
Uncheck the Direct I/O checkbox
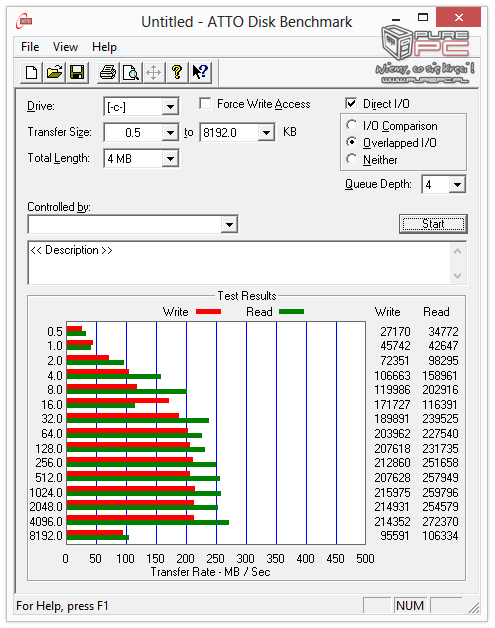pos(351,104)
